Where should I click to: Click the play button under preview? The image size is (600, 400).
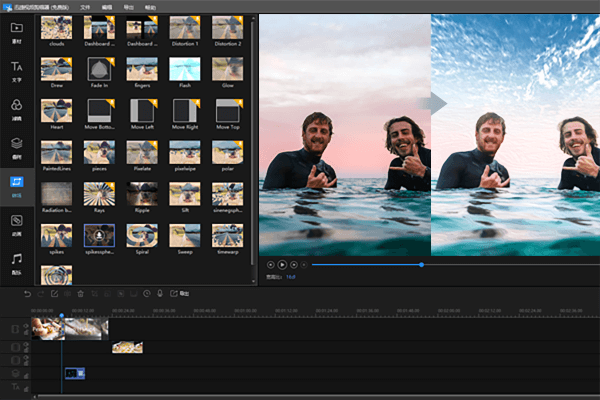[x=282, y=264]
